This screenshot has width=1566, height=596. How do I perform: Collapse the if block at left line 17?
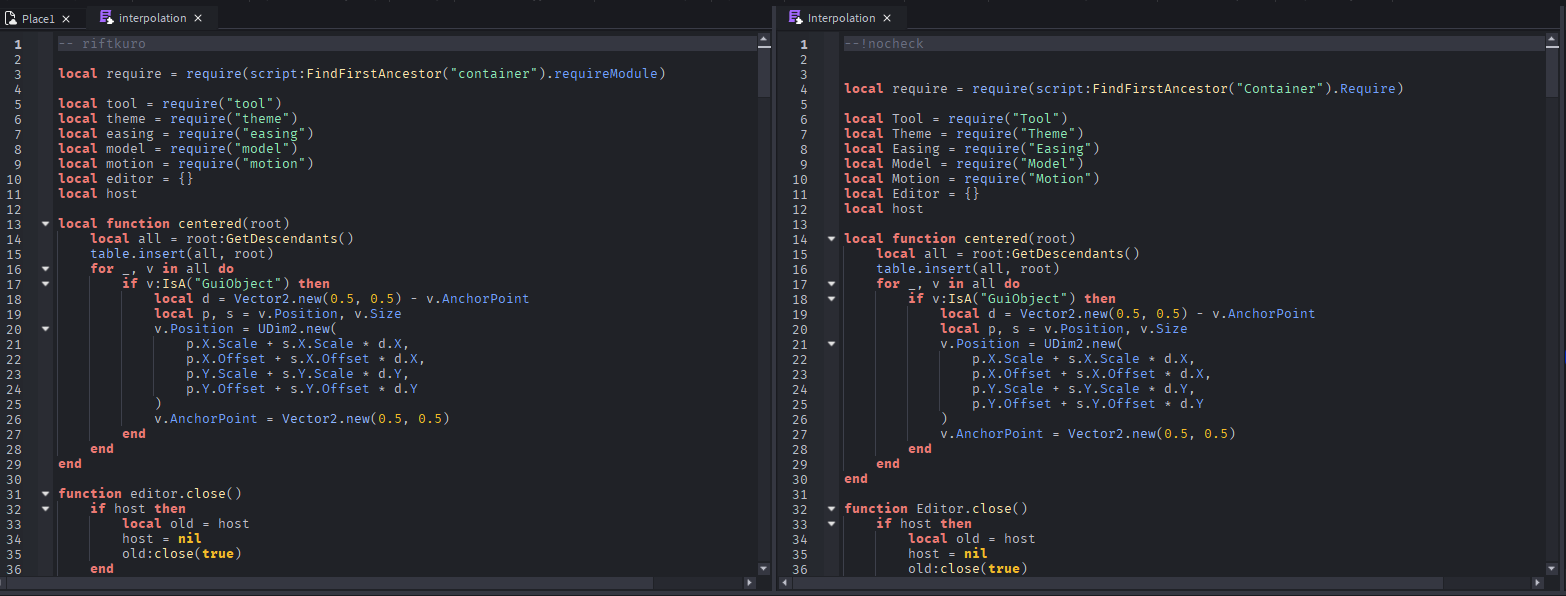(45, 284)
